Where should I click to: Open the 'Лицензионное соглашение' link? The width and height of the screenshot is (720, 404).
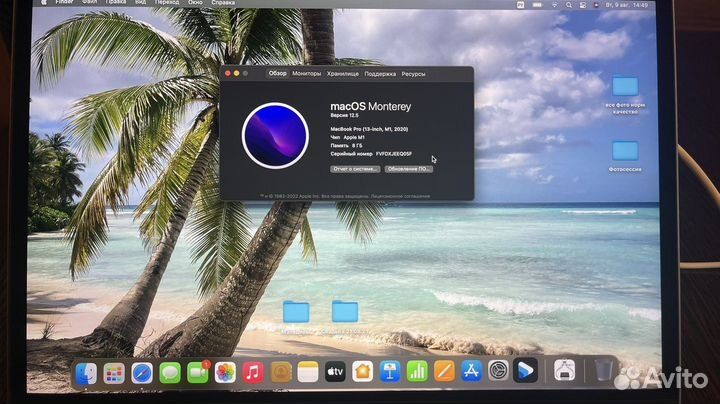(x=400, y=196)
